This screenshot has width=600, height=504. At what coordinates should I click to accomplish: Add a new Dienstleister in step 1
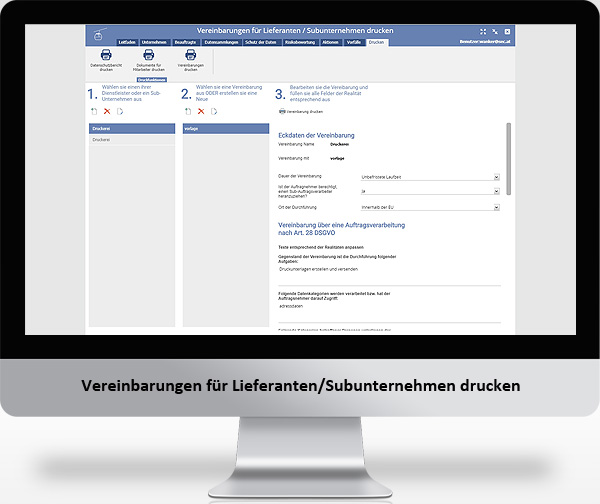(x=94, y=111)
